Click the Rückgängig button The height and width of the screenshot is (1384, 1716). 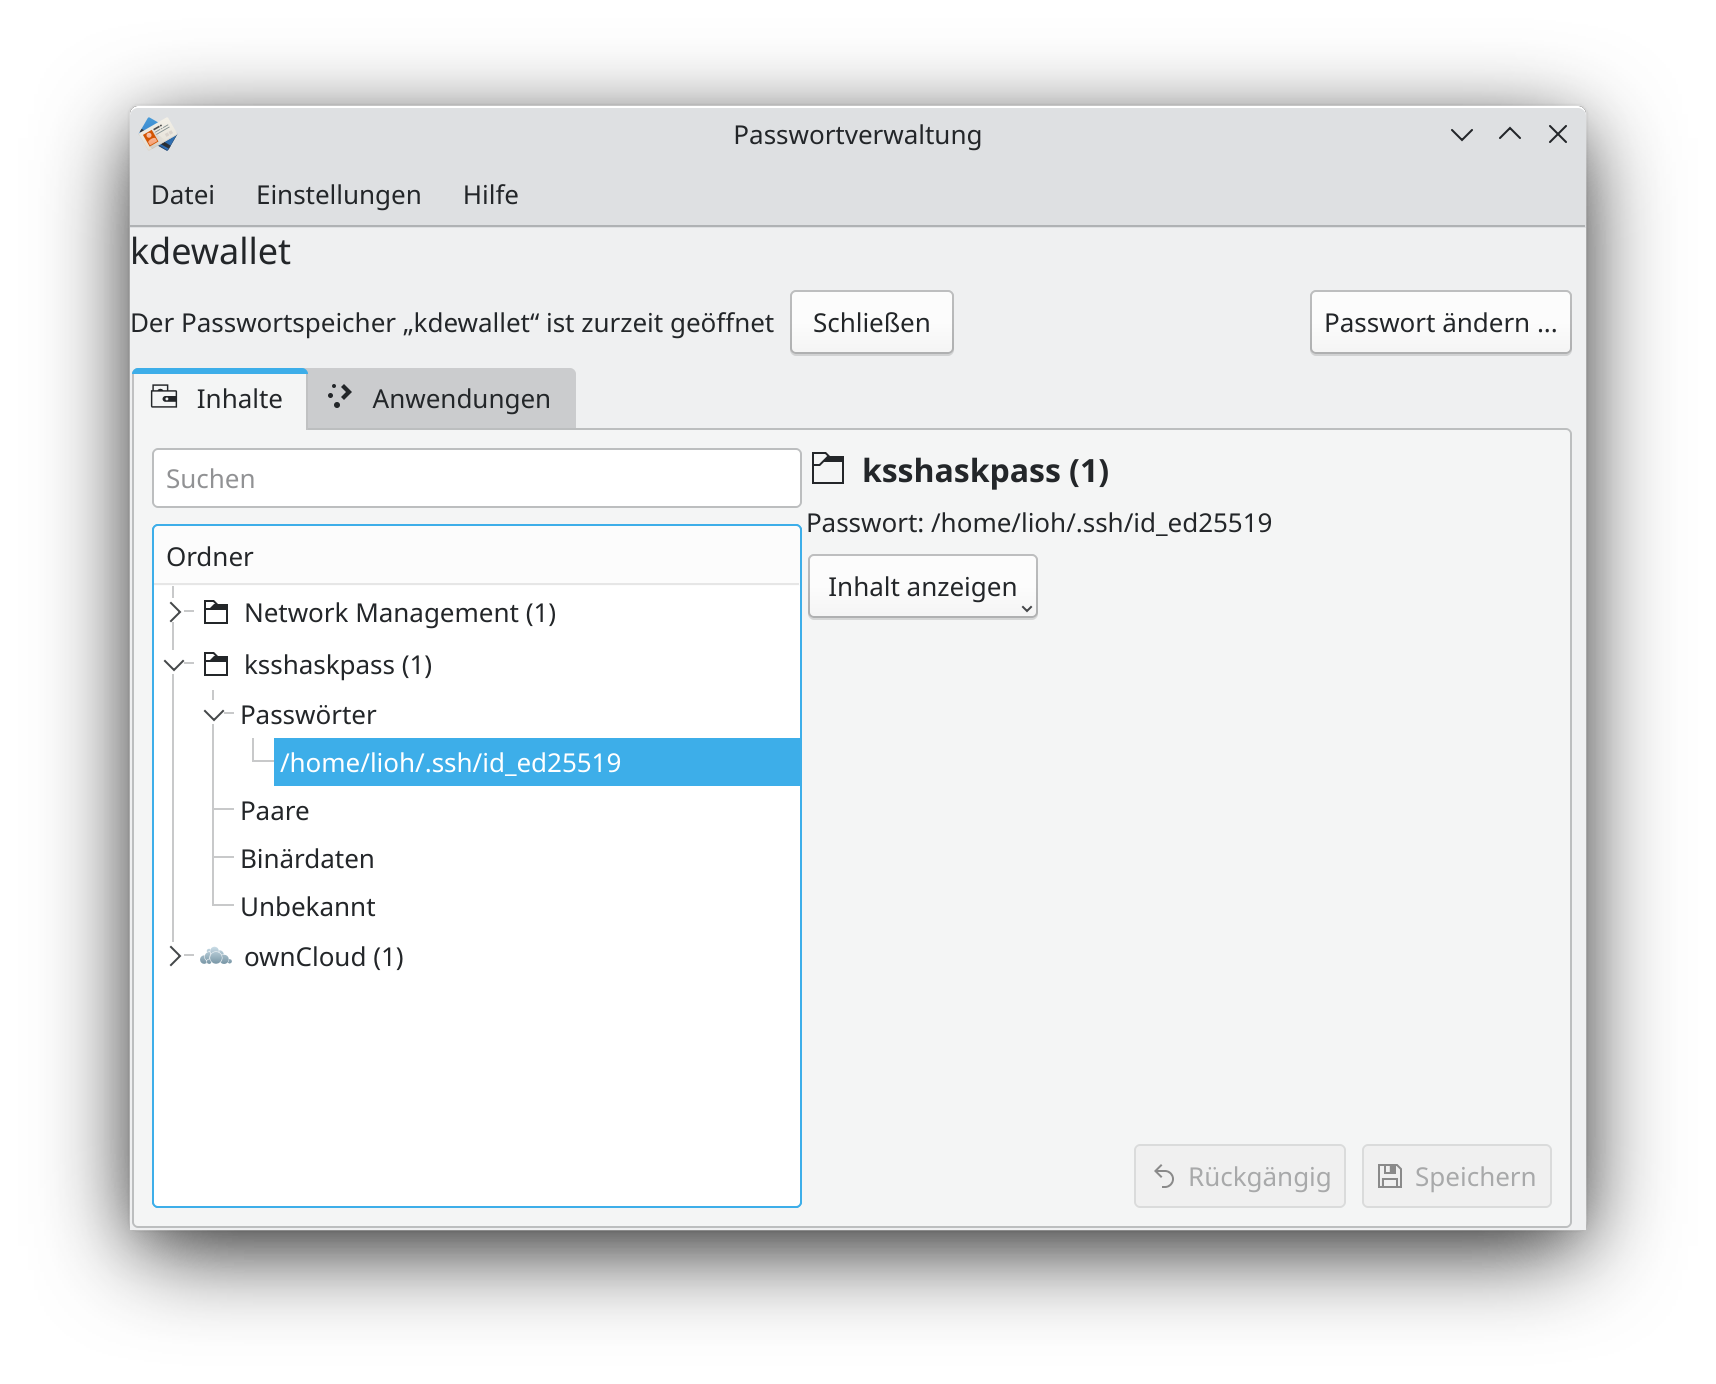point(1240,1176)
